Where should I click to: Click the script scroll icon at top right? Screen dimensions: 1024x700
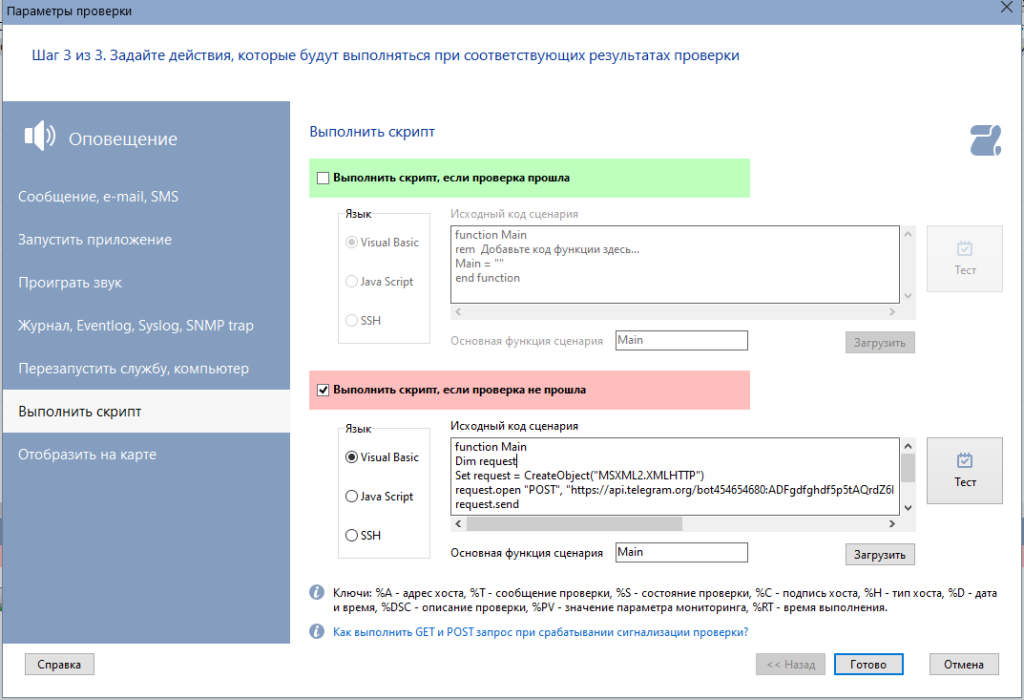click(x=985, y=140)
